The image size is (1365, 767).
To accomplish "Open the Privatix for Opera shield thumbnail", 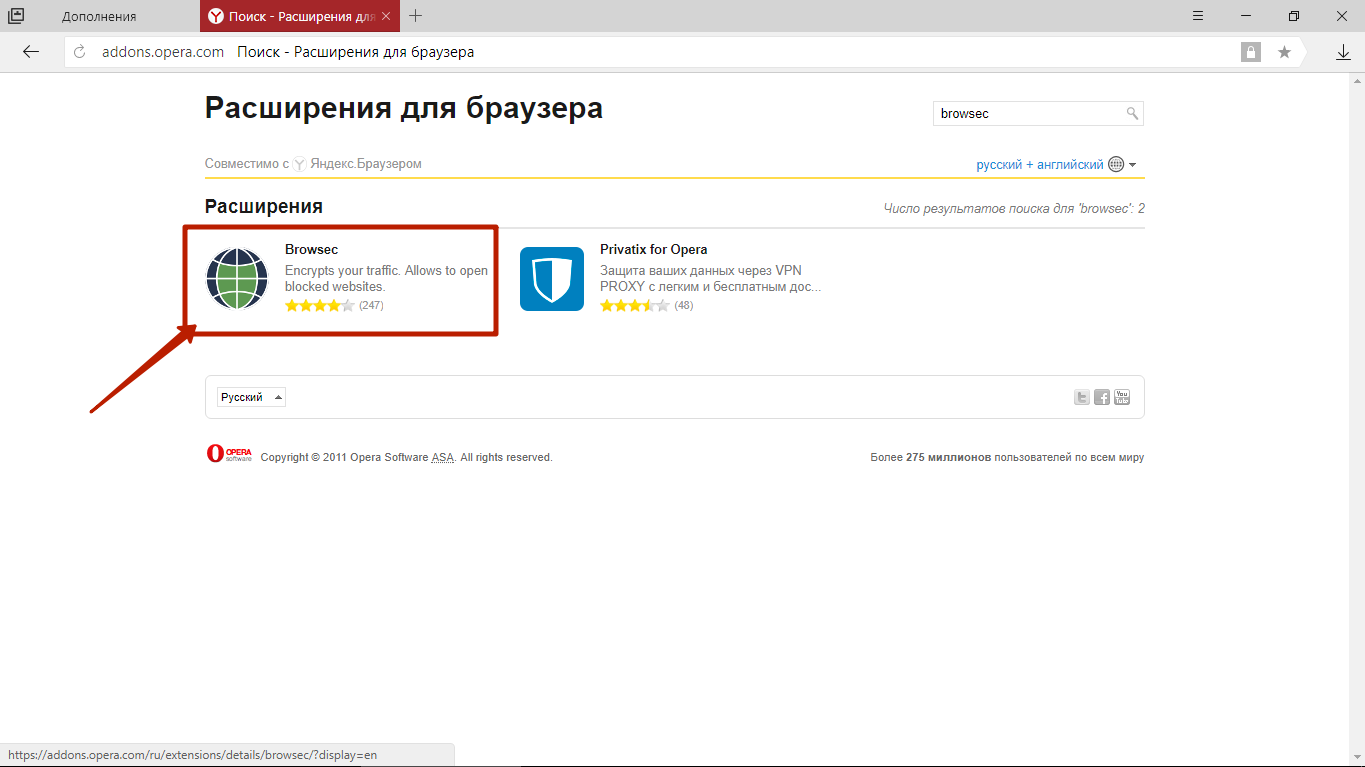I will click(x=552, y=279).
